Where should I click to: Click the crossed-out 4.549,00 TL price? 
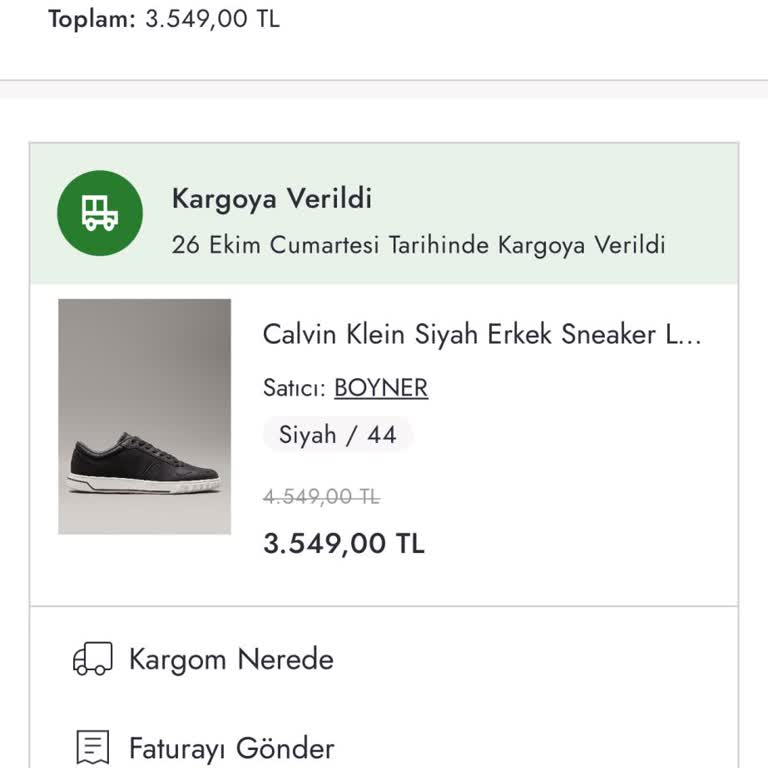[x=321, y=496]
